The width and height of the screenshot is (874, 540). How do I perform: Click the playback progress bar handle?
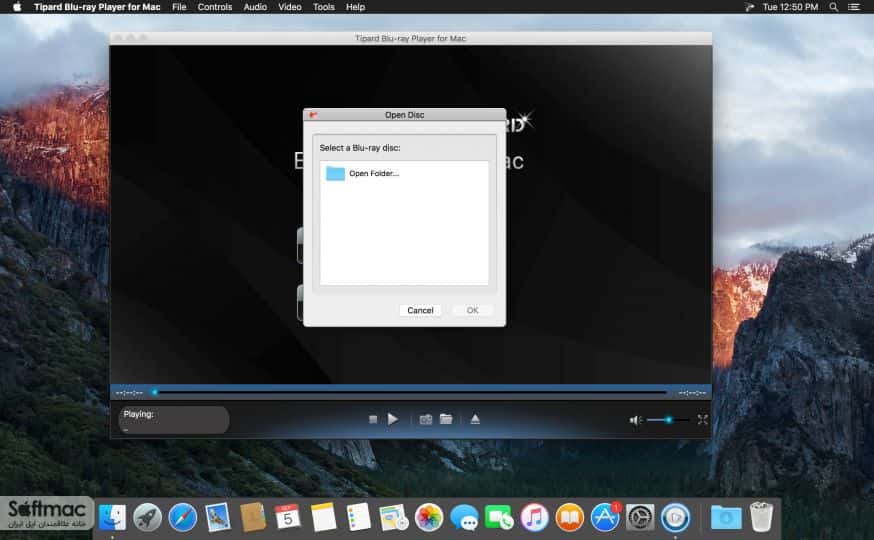155,392
